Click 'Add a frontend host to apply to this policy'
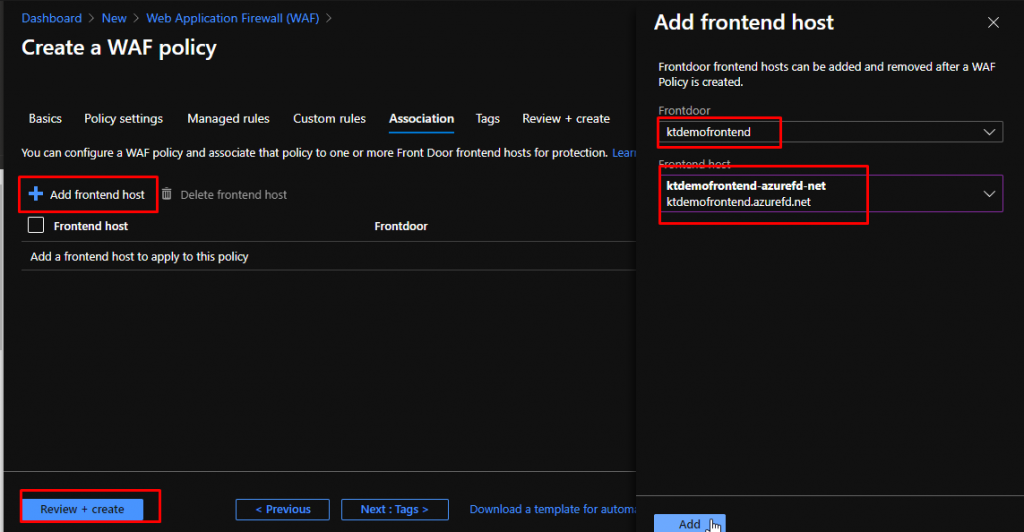Screen dimensions: 1024x532 139,257
